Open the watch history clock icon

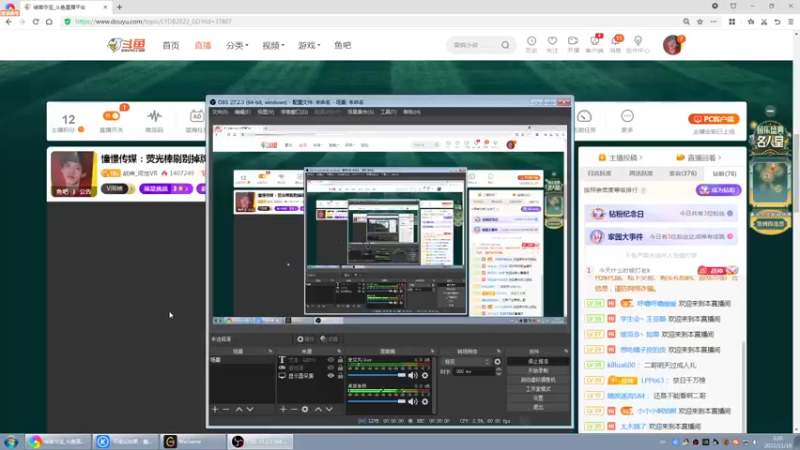[531, 44]
